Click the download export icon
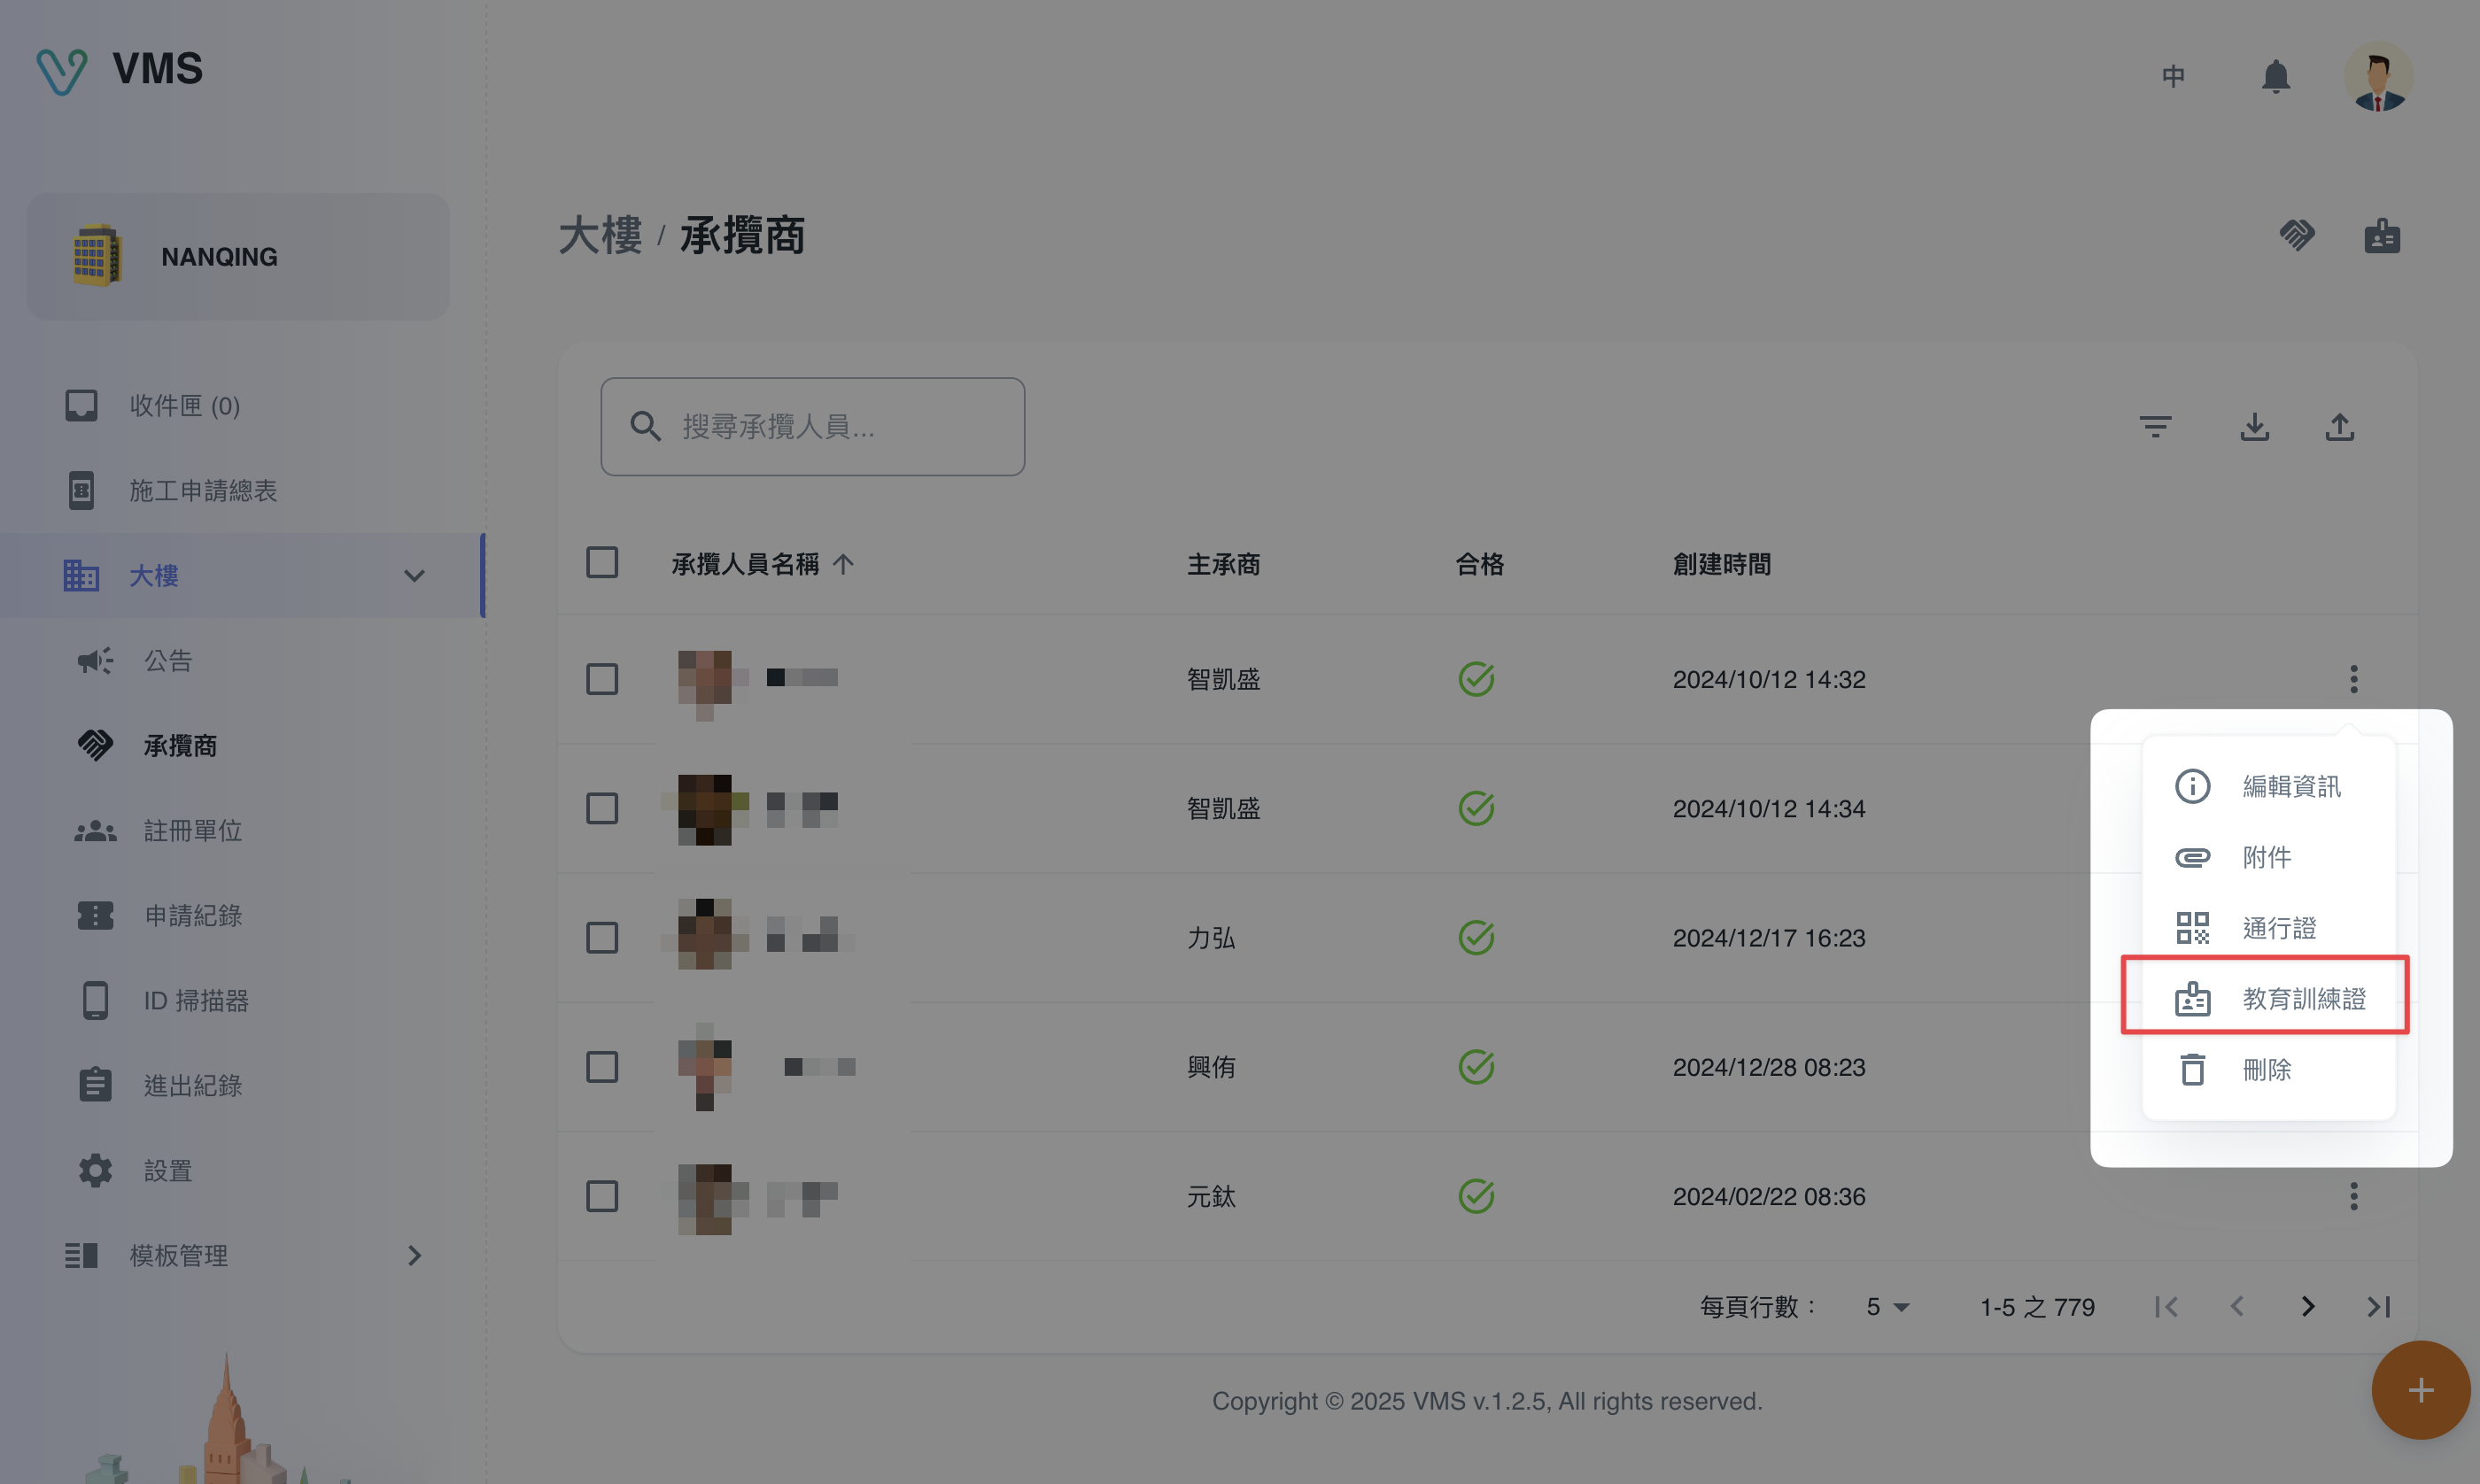Image resolution: width=2480 pixels, height=1484 pixels. click(2254, 427)
